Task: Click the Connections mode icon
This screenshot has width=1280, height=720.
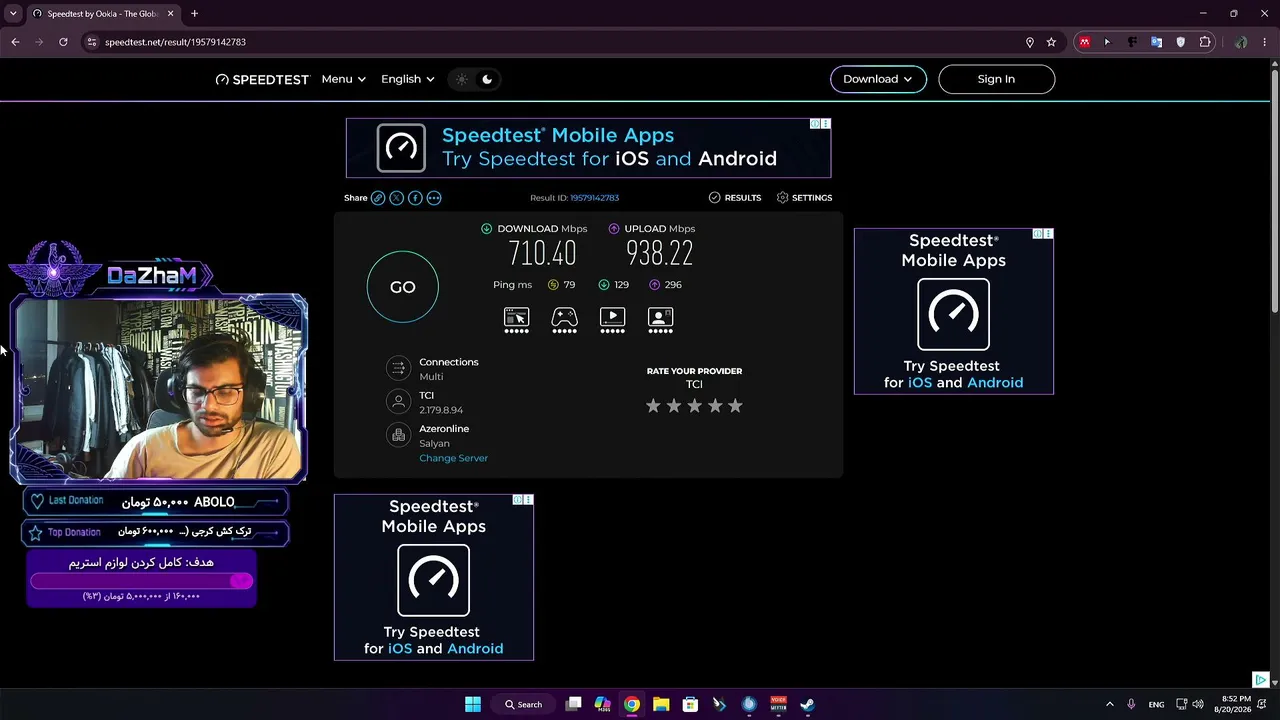Action: click(x=398, y=368)
